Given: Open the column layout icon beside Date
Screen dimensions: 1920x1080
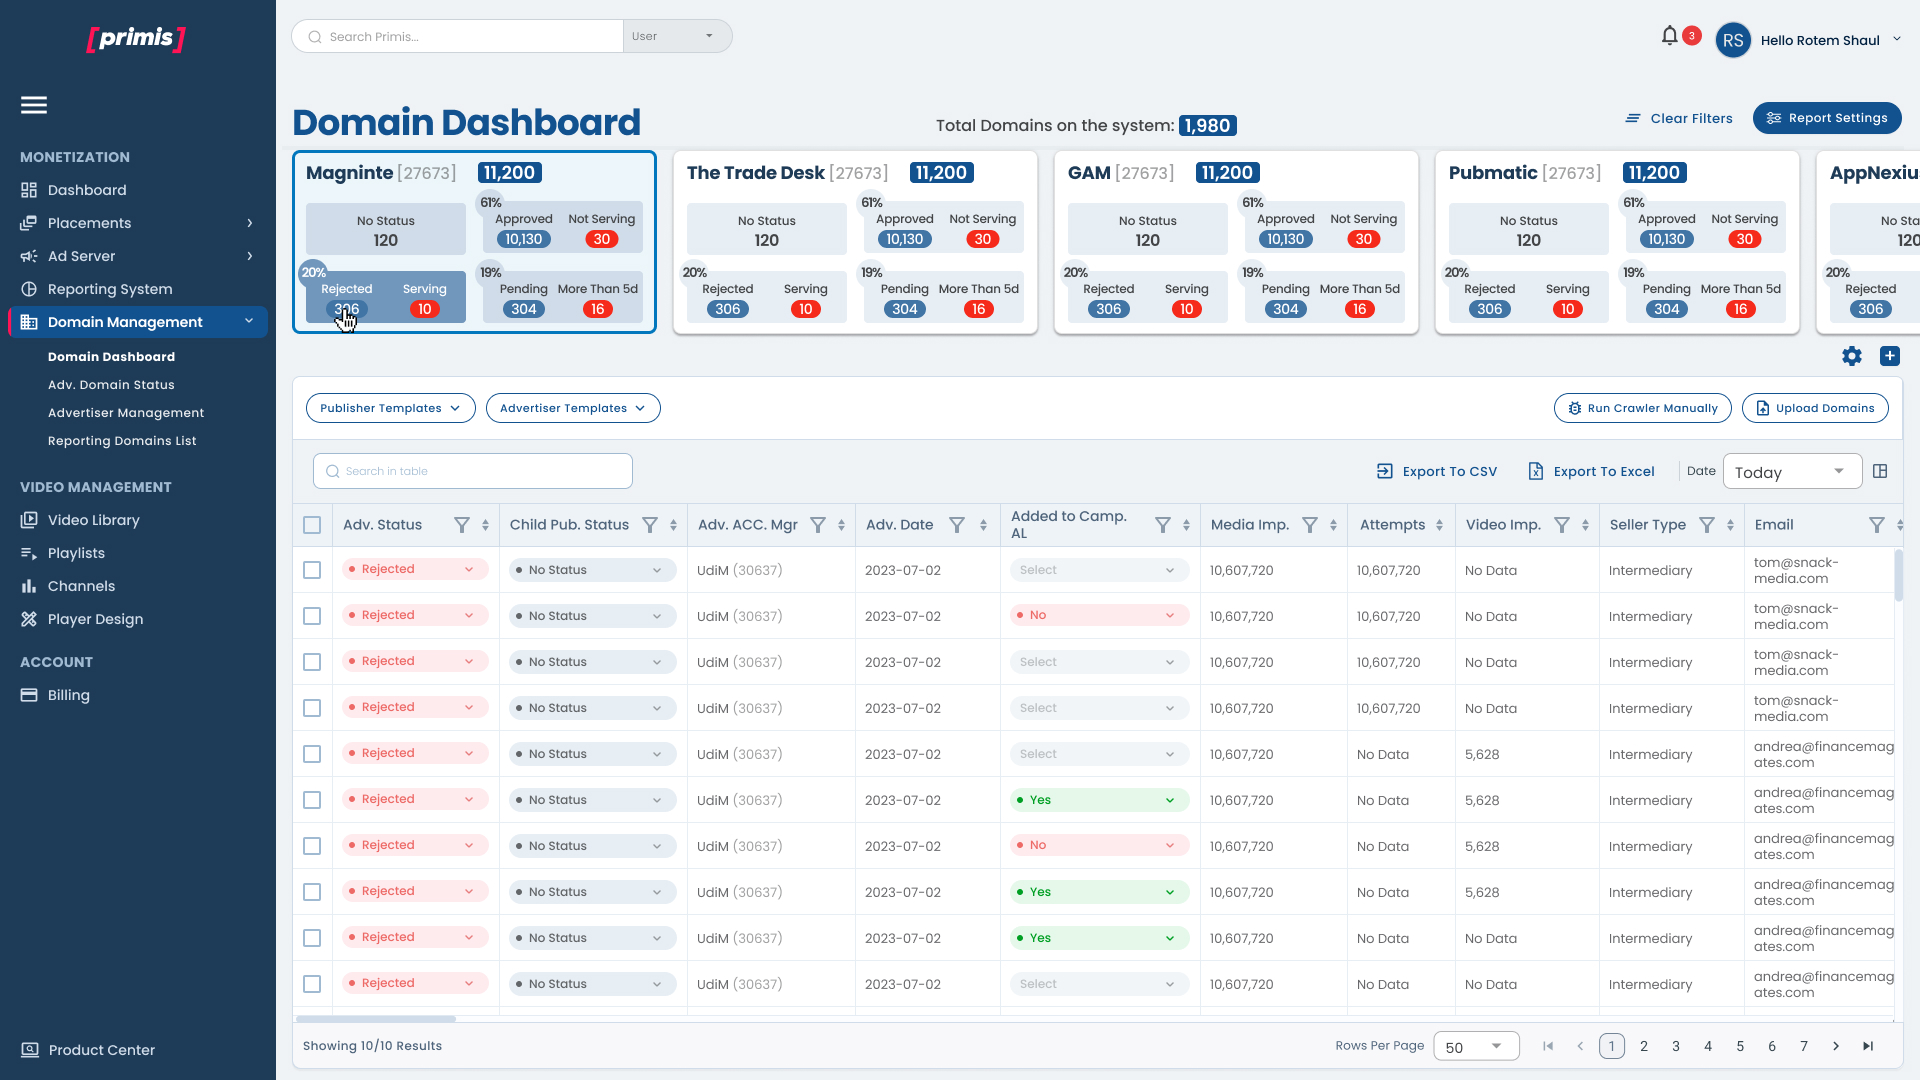Looking at the screenshot, I should tap(1880, 471).
